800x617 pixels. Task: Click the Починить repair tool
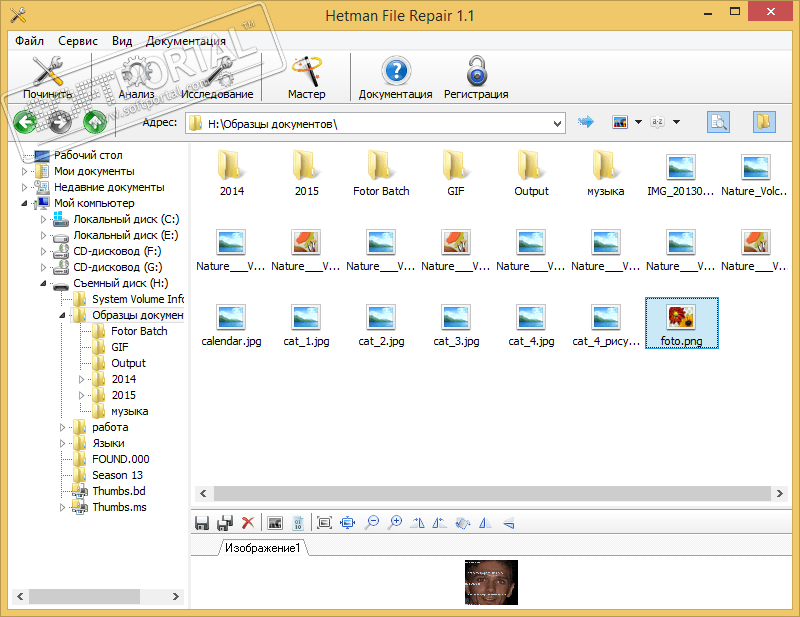click(47, 78)
